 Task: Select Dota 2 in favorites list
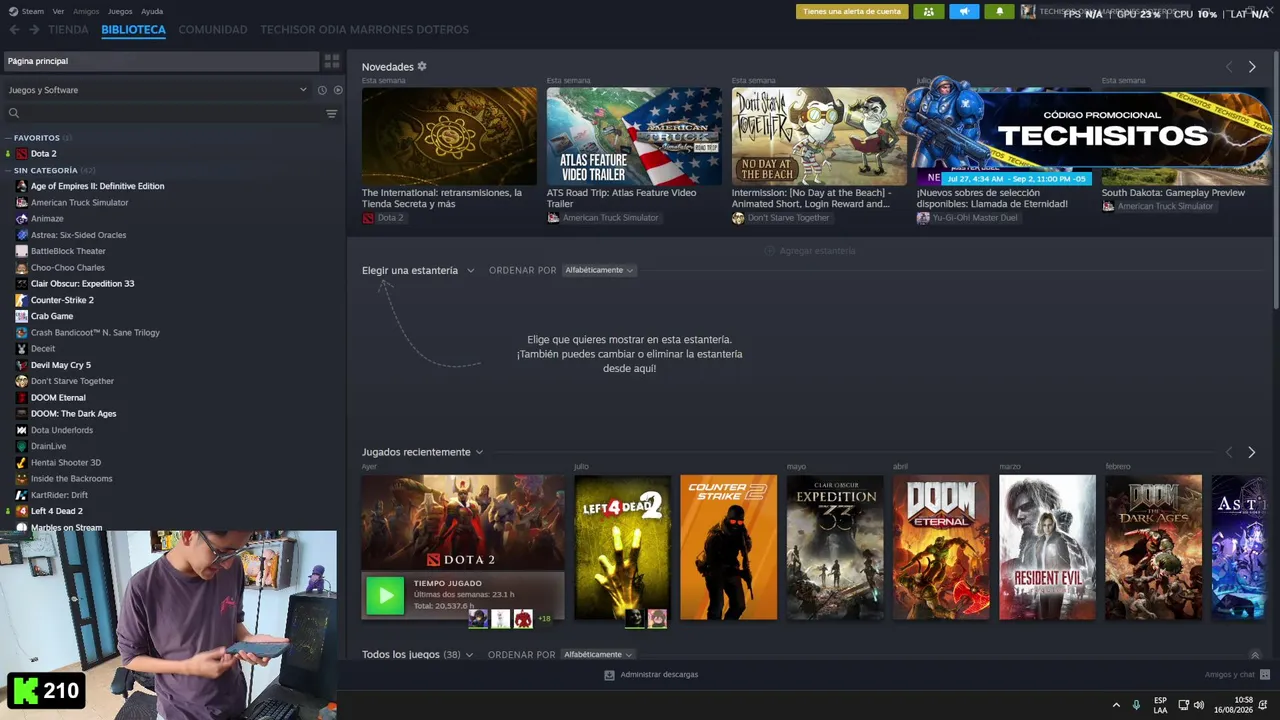43,154
